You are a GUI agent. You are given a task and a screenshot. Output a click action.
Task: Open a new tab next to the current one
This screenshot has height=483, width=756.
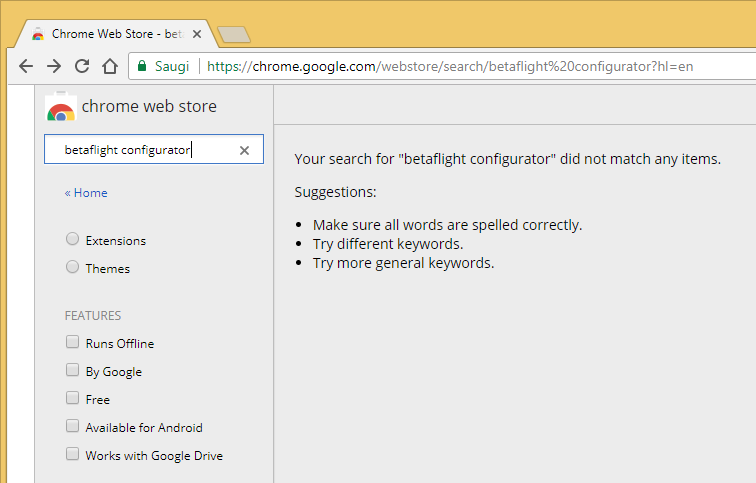click(234, 35)
